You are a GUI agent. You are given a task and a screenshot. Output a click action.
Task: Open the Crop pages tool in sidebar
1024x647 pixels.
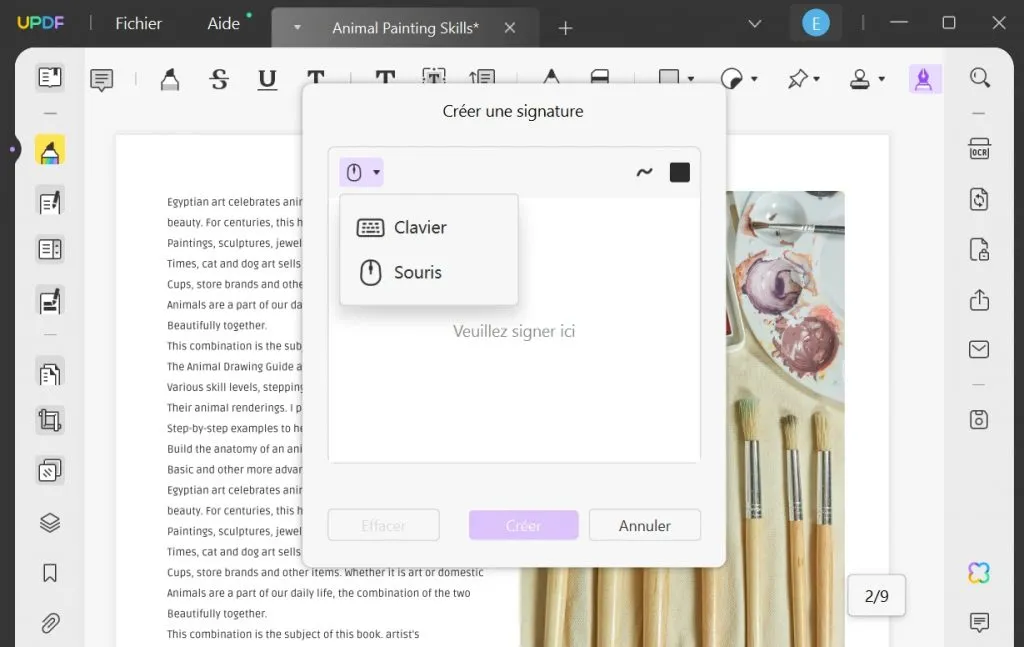(50, 420)
